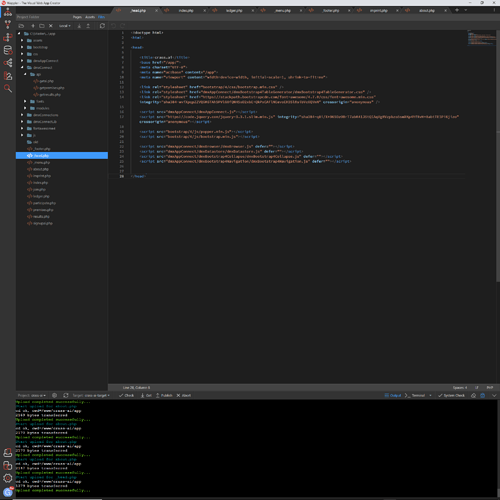Click the refresh icon in file toolbar
The height and width of the screenshot is (500, 500).
(102, 26)
